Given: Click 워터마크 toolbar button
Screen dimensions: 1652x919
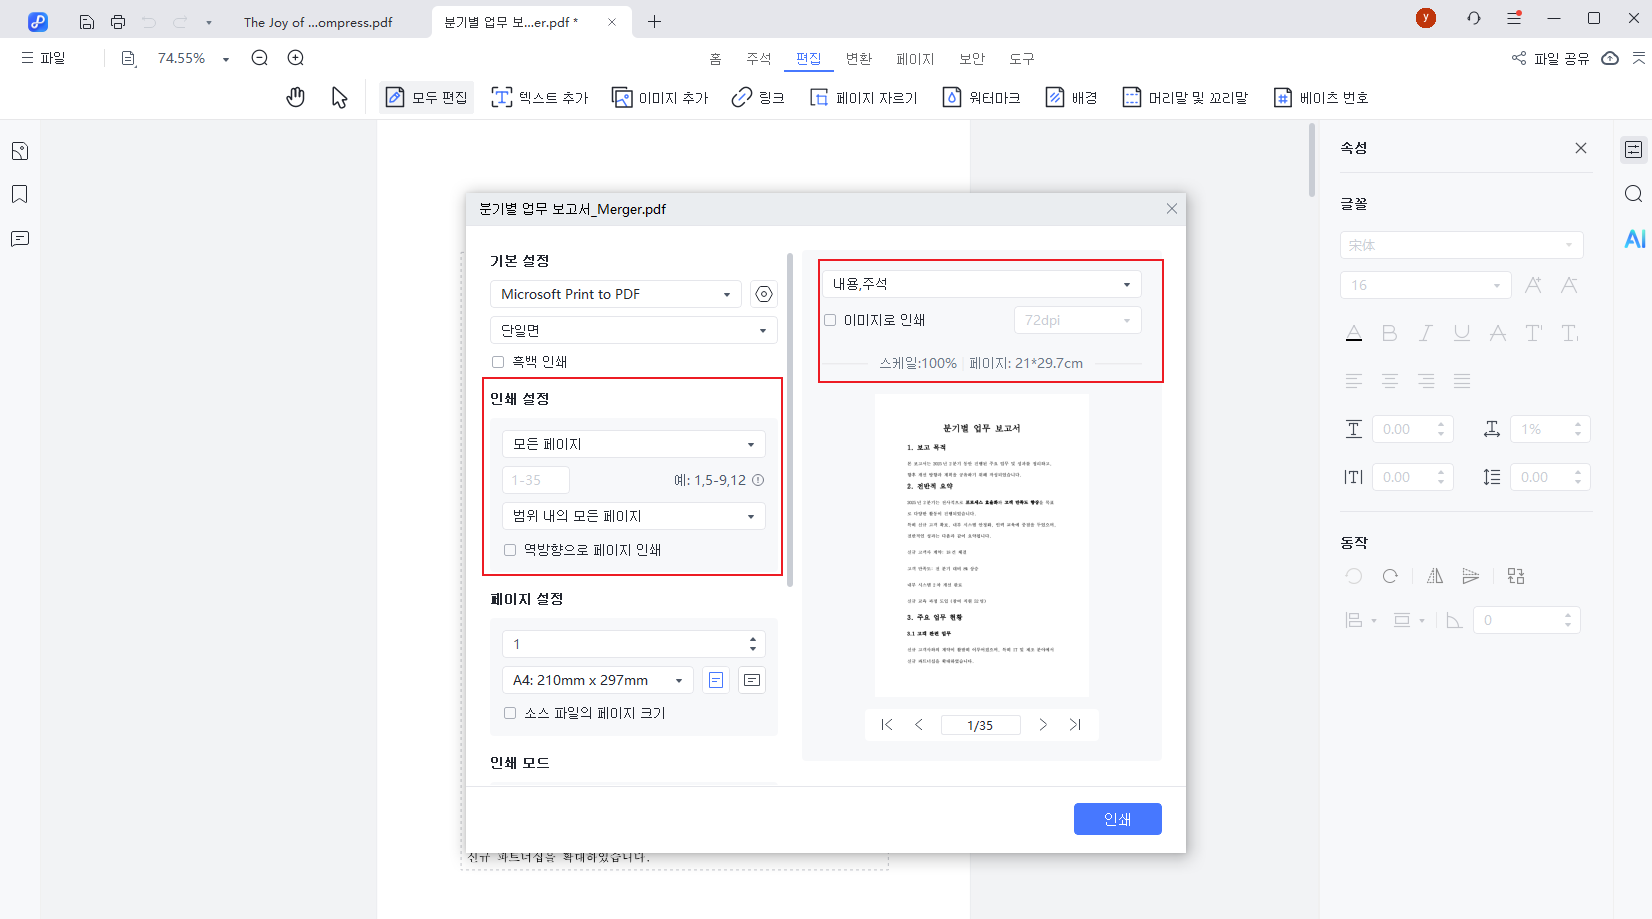Looking at the screenshot, I should click(982, 97).
